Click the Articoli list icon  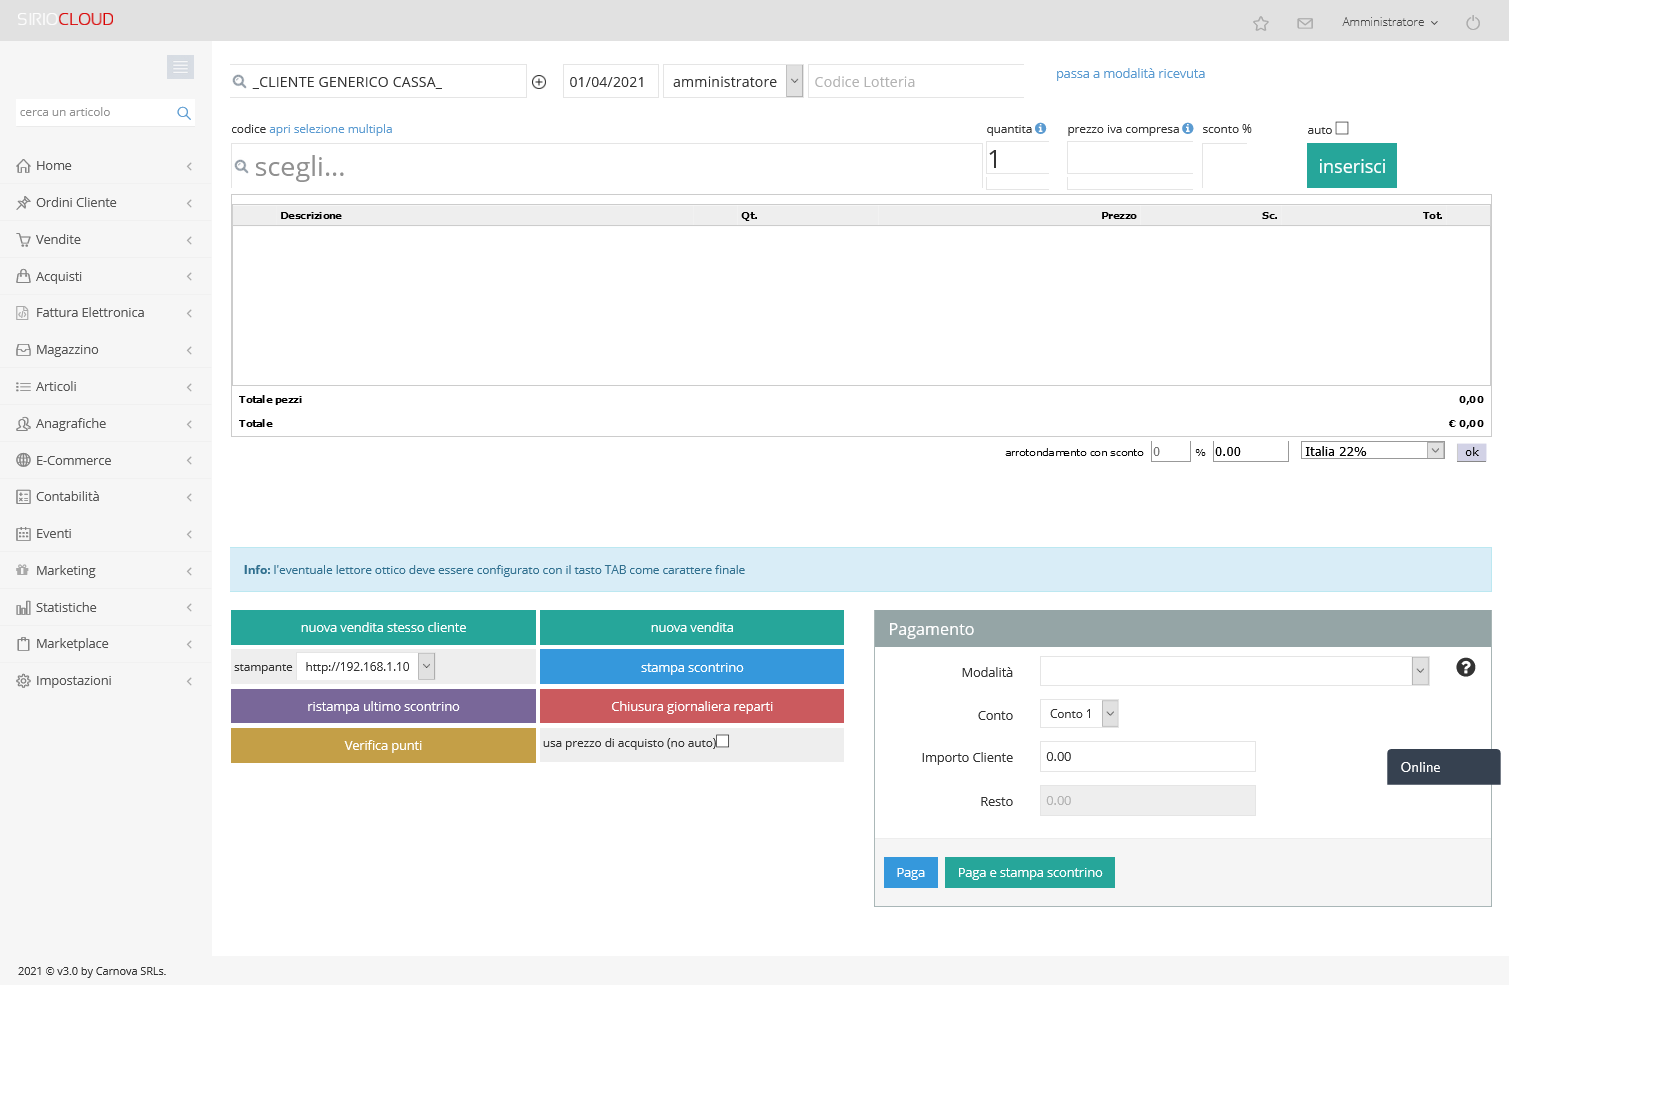23,387
